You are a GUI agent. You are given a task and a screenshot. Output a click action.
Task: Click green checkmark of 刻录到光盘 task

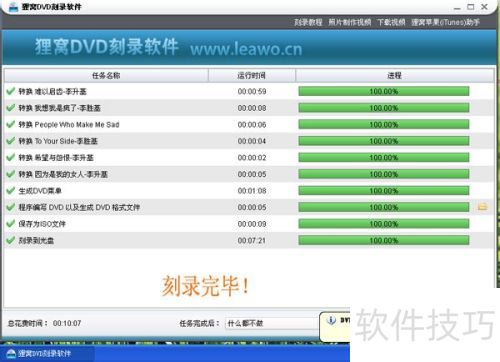pyautogui.click(x=11, y=240)
